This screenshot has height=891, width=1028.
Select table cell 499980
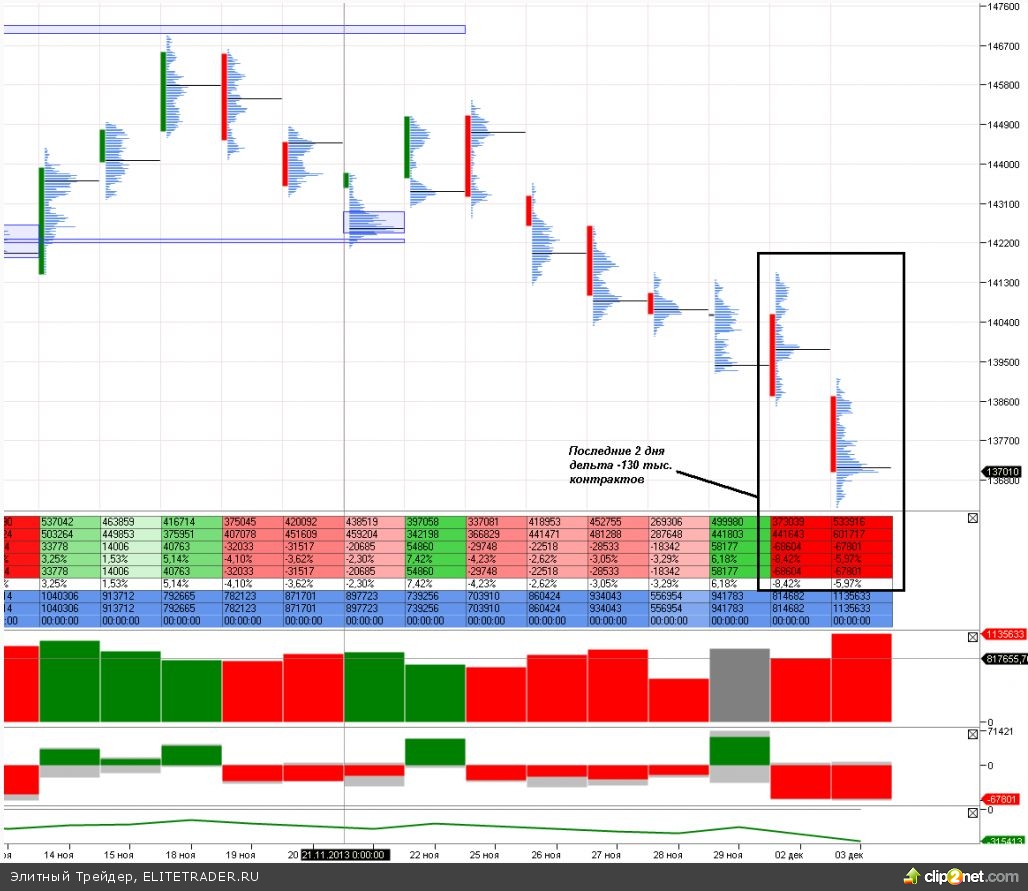[740, 522]
